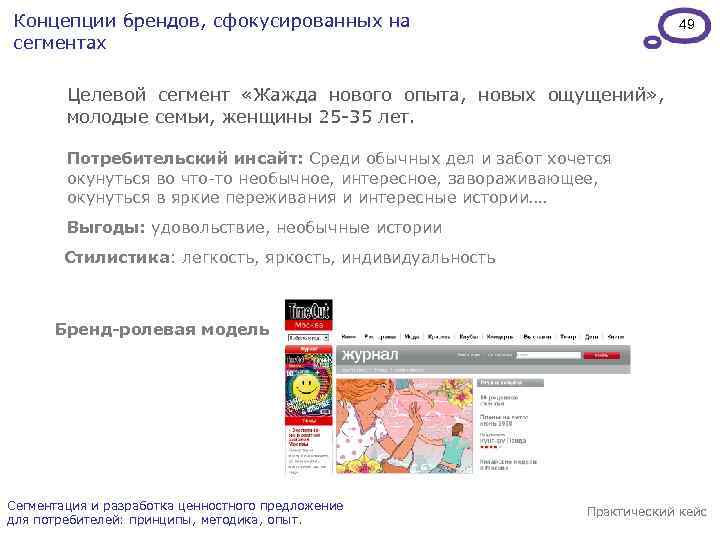Open the illustrated woman feature image
The image size is (720, 540).
click(x=404, y=426)
